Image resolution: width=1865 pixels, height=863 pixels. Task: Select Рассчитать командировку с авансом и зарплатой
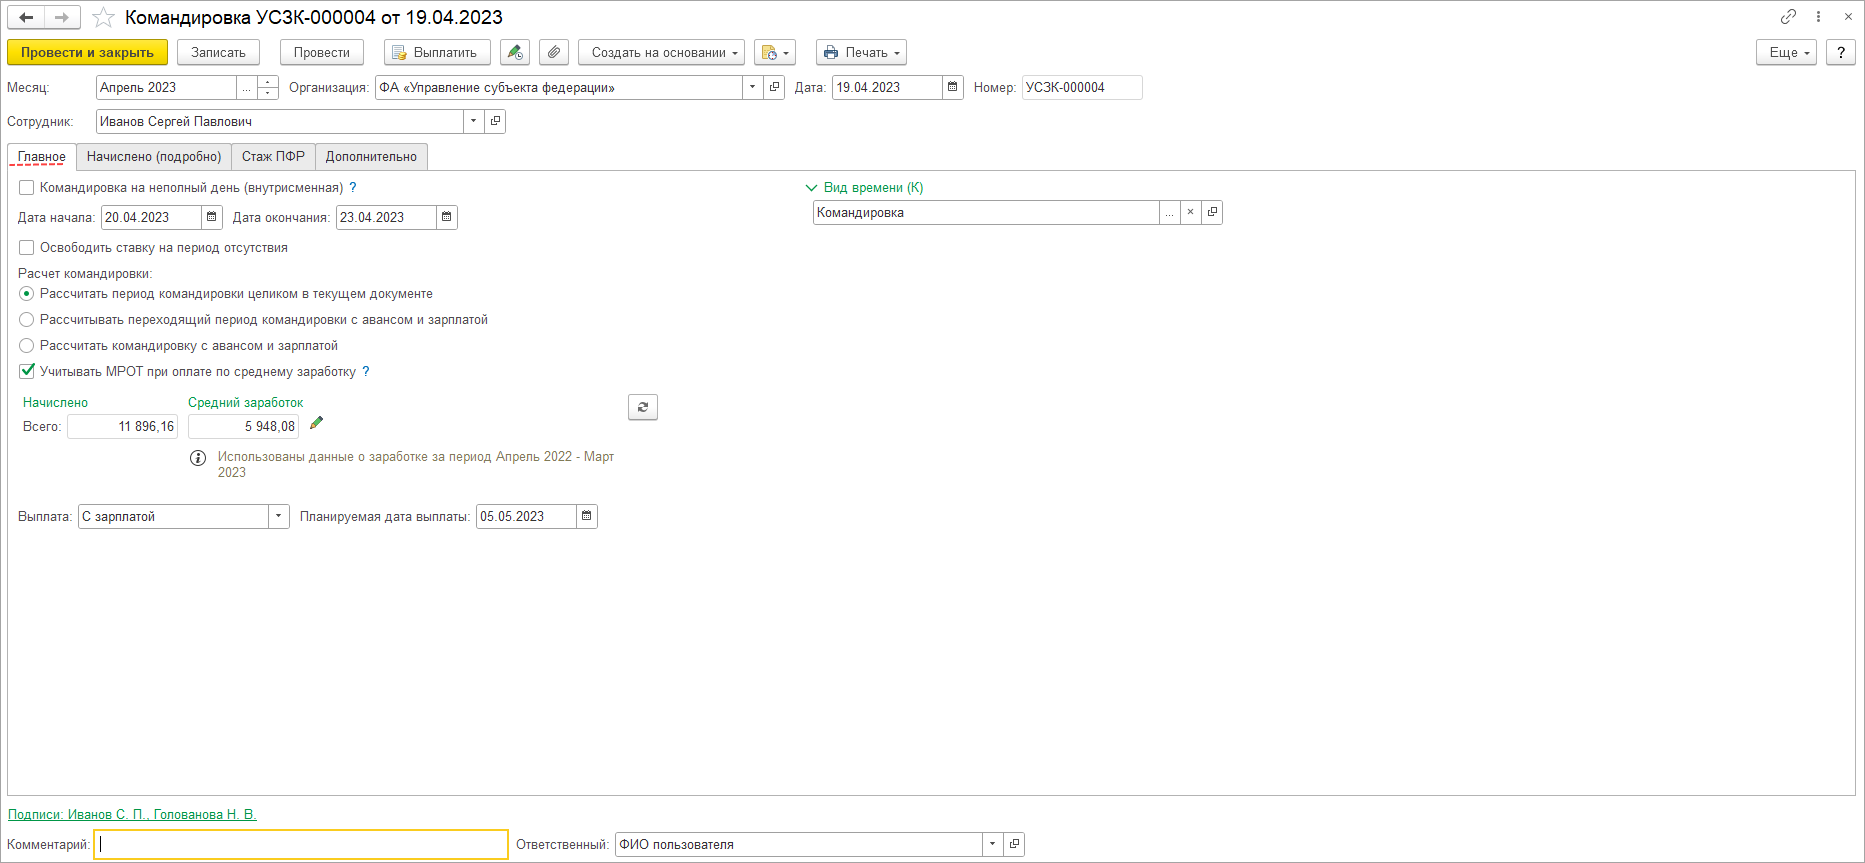(27, 346)
